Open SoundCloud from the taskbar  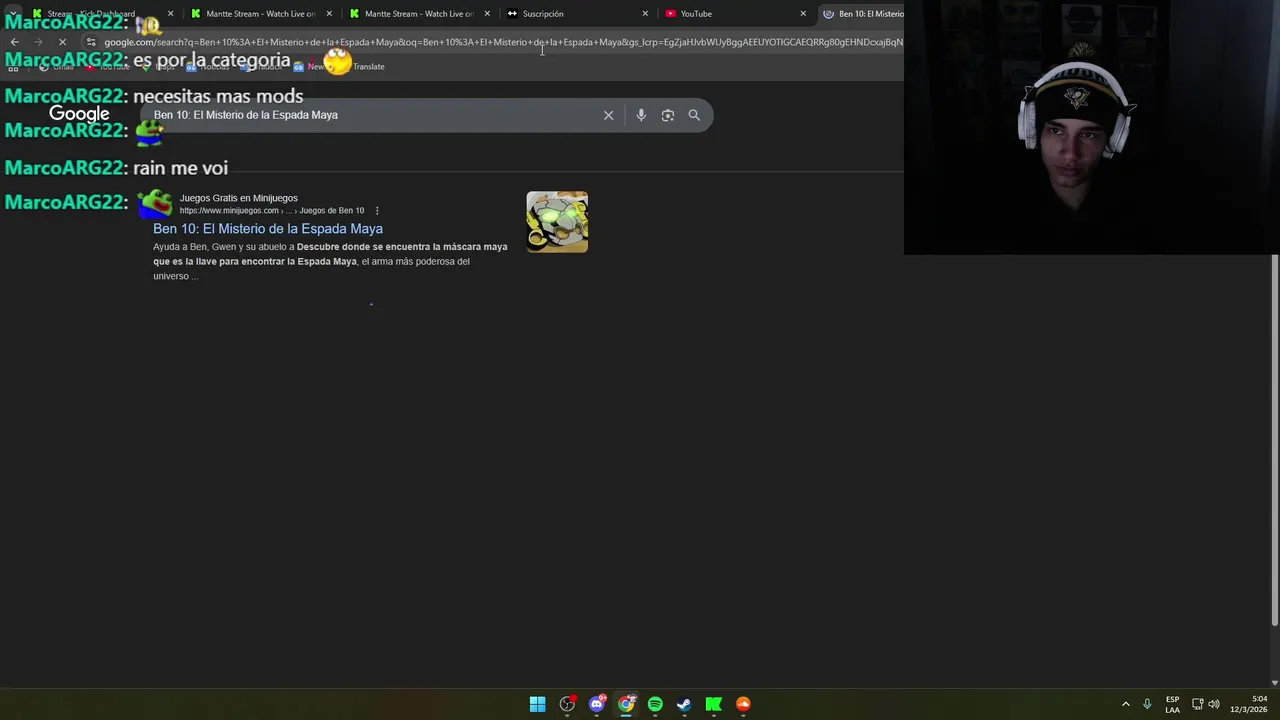tap(743, 704)
